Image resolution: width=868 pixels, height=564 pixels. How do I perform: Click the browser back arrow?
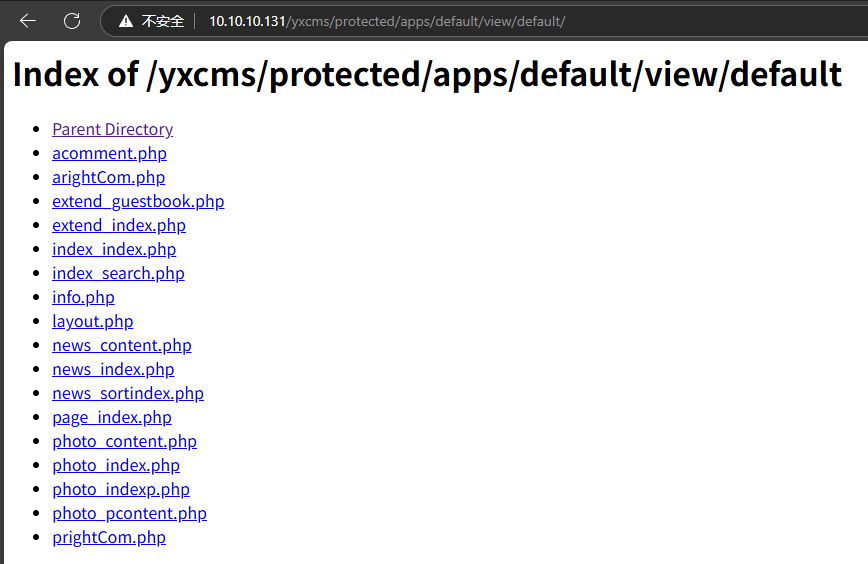(x=28, y=21)
